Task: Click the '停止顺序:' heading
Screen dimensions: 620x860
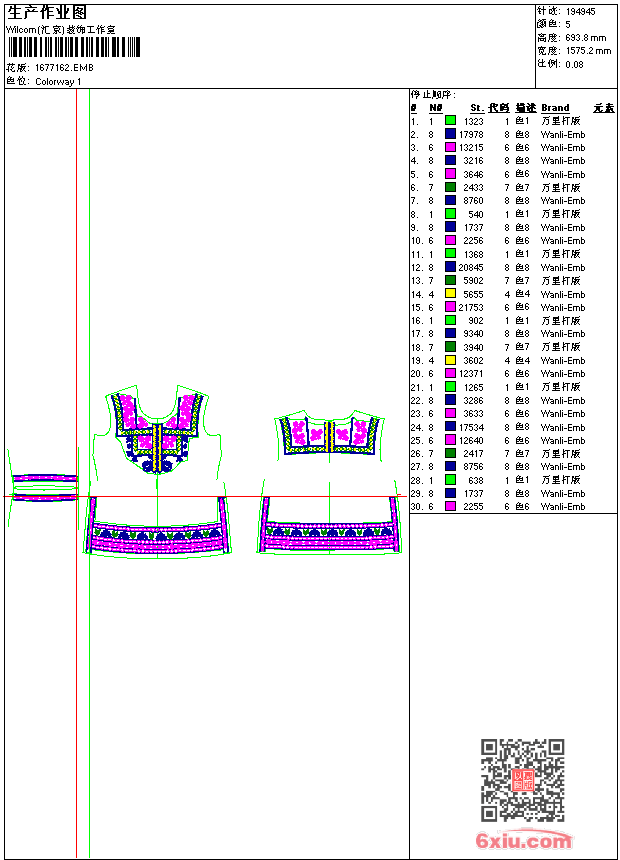Action: (x=433, y=95)
